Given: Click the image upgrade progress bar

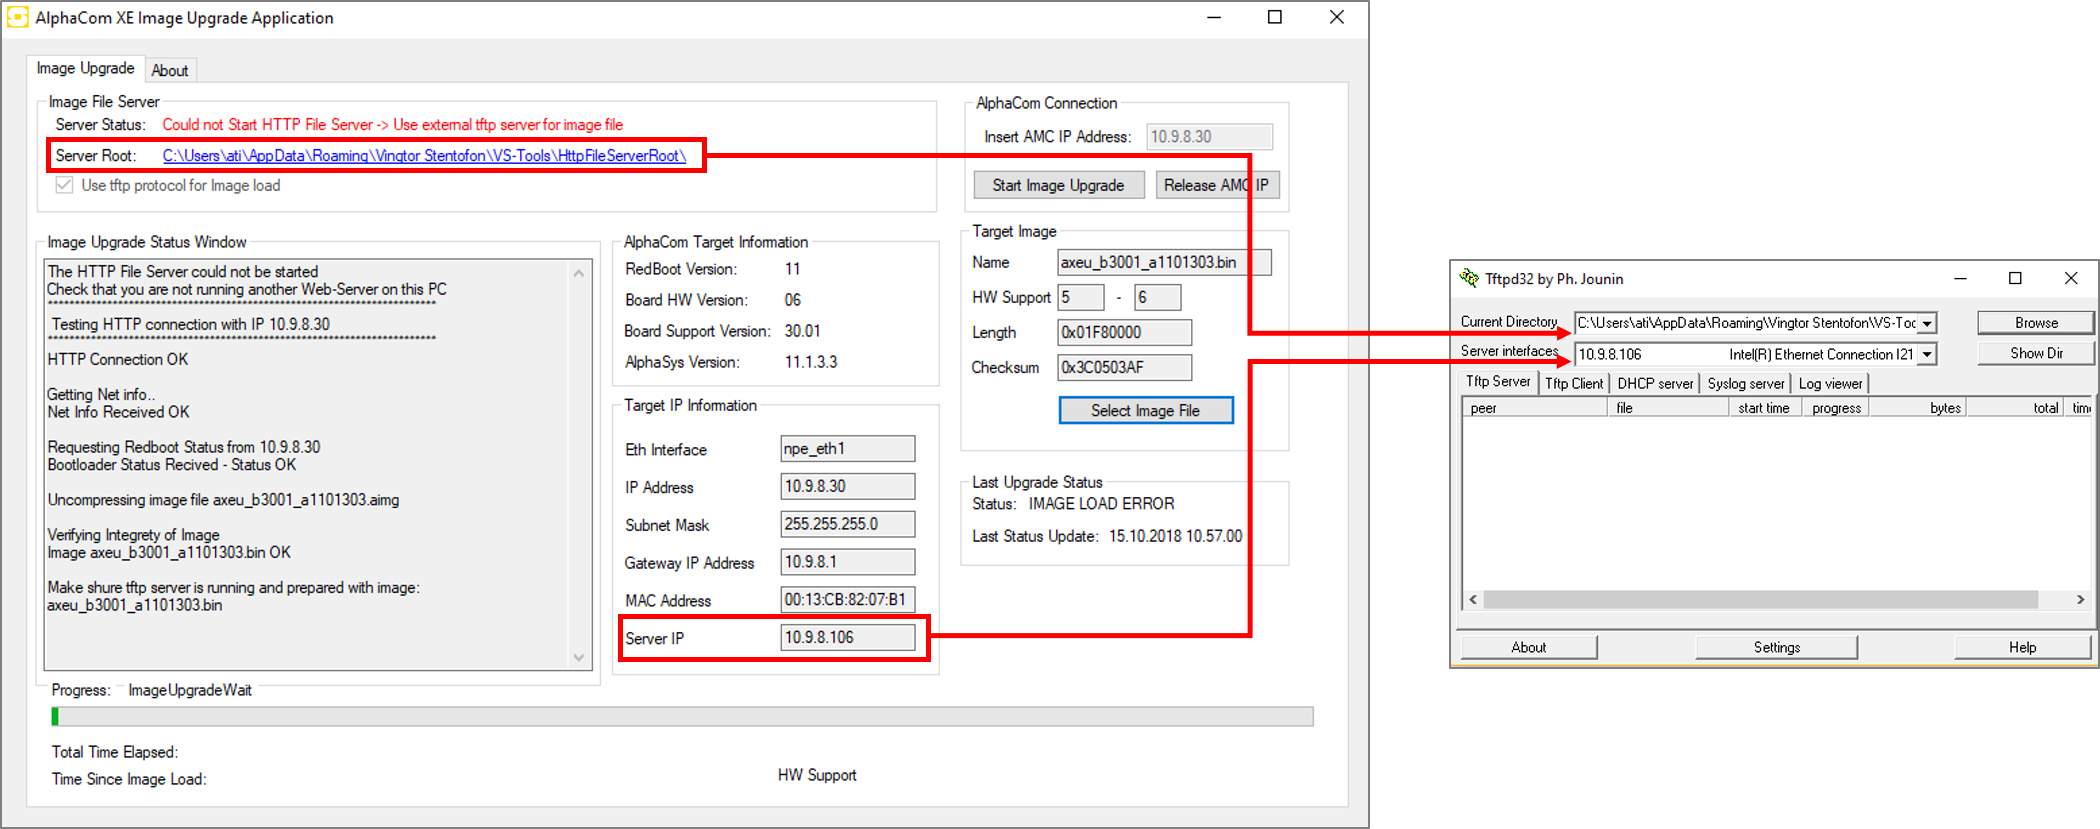Looking at the screenshot, I should click(682, 716).
